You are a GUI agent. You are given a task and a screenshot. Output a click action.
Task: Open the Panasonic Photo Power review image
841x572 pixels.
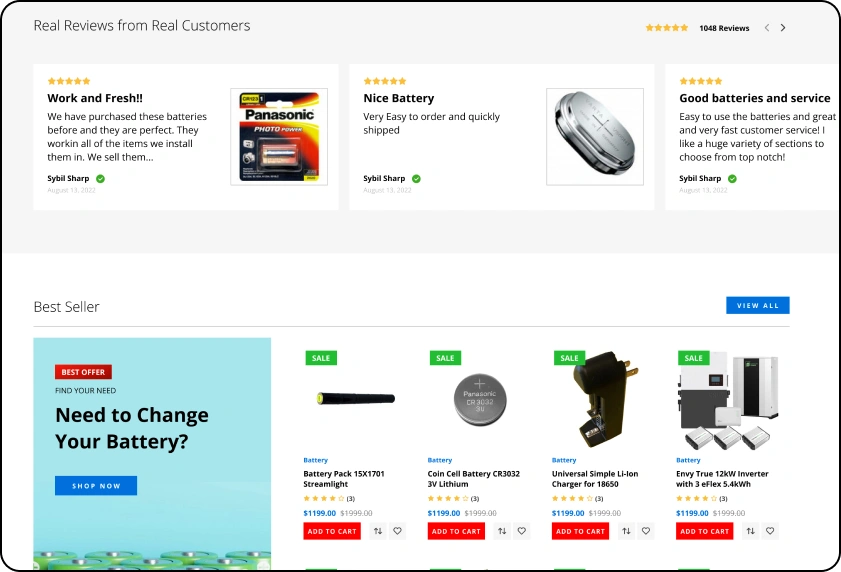click(x=279, y=137)
